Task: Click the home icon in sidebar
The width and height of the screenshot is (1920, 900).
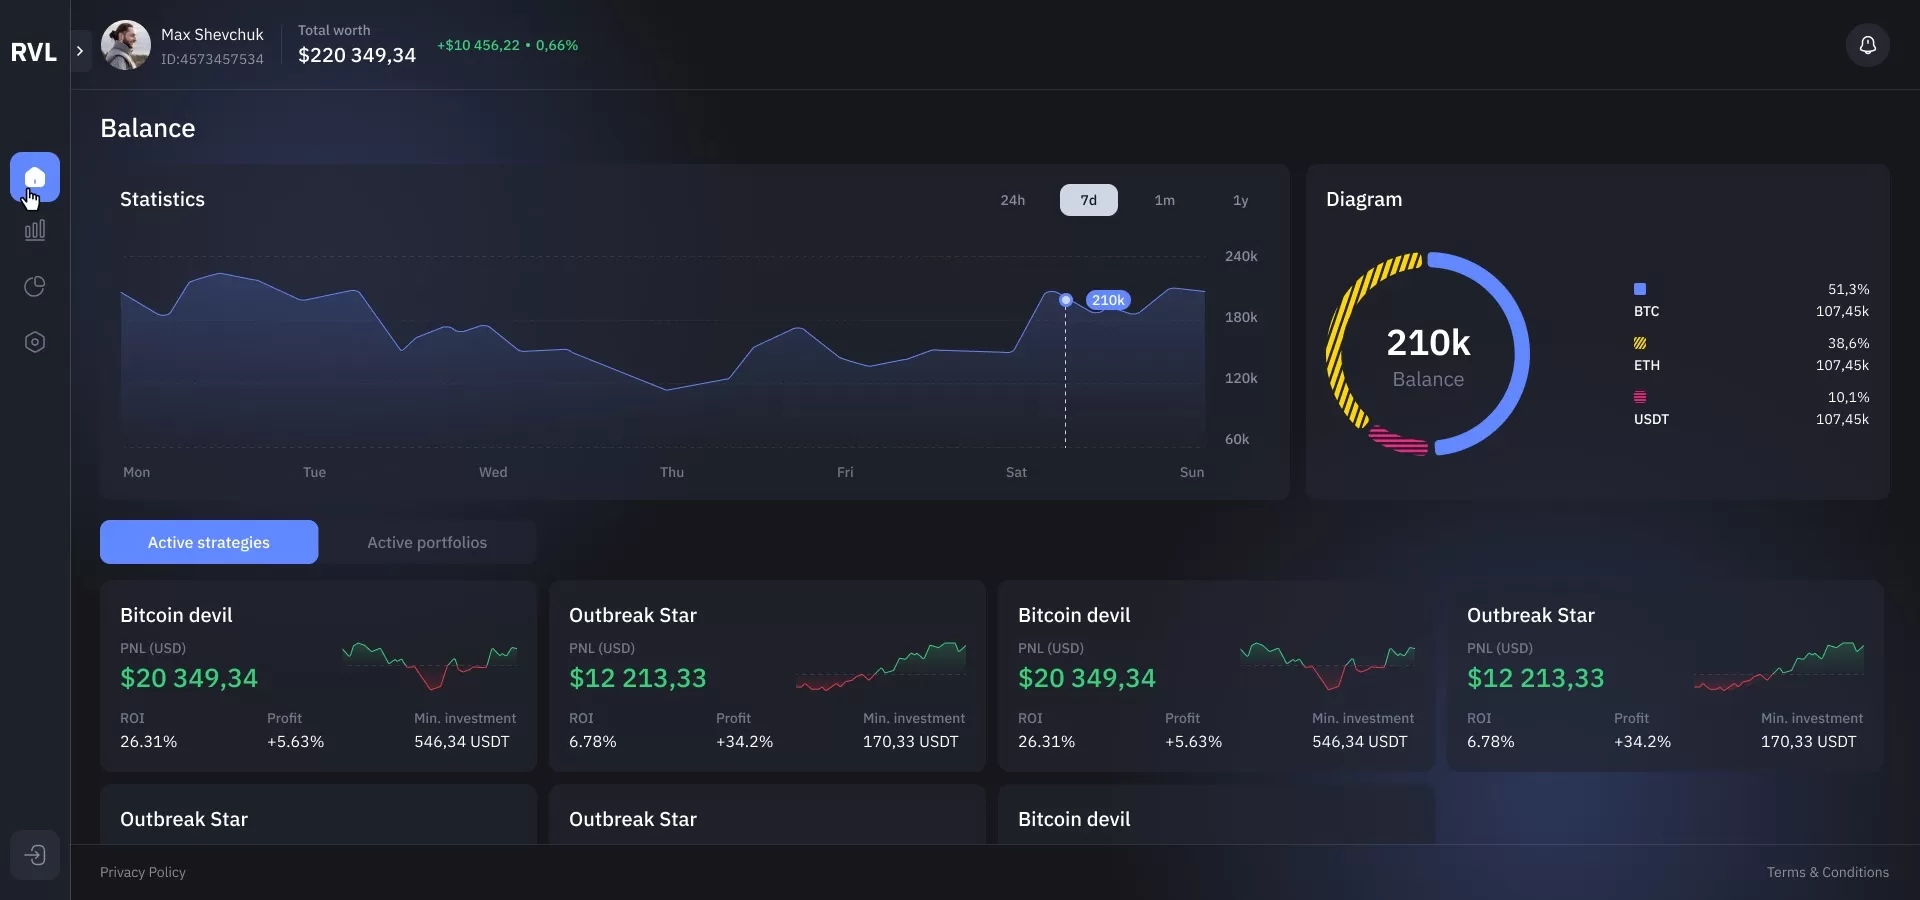Action: pos(35,178)
